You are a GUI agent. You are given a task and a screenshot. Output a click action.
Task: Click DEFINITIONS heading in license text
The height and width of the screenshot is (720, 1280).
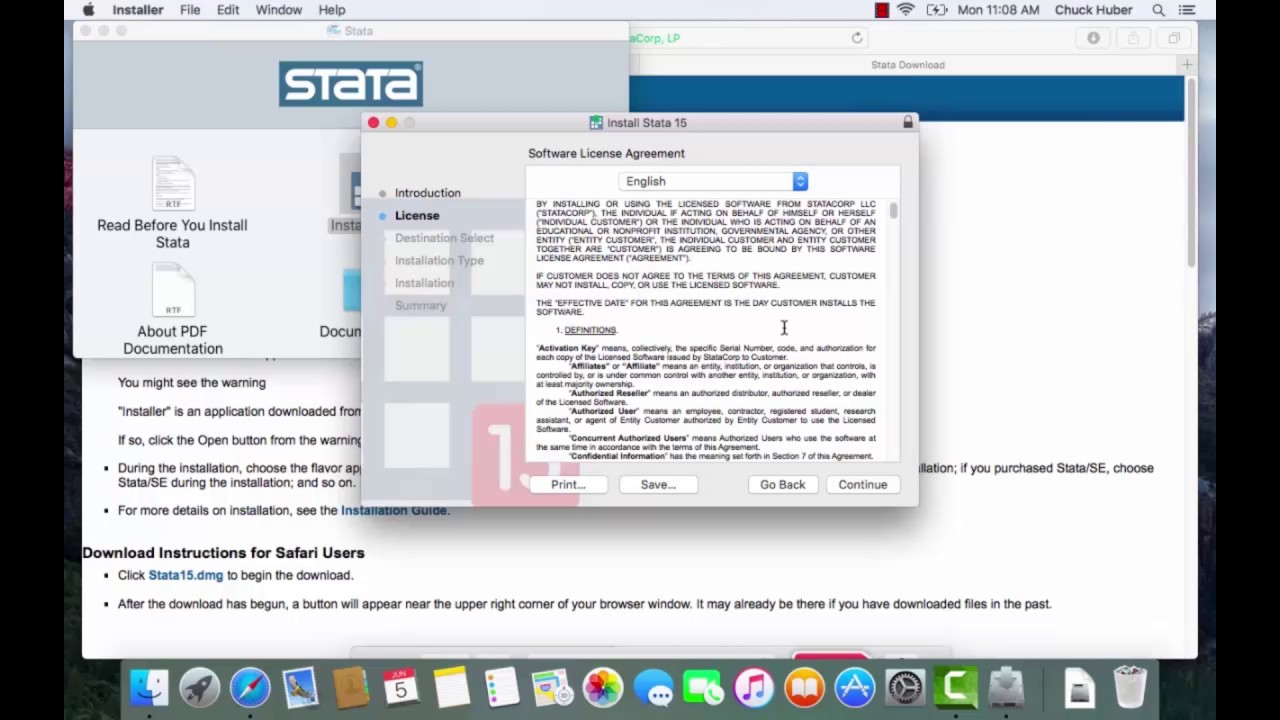[590, 330]
